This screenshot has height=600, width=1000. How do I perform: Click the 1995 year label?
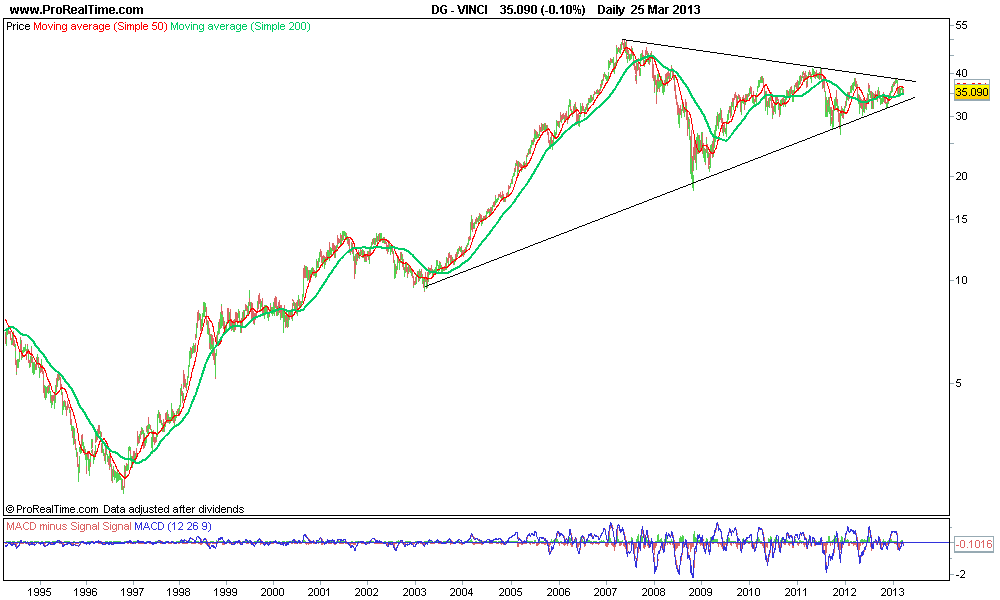click(x=40, y=591)
